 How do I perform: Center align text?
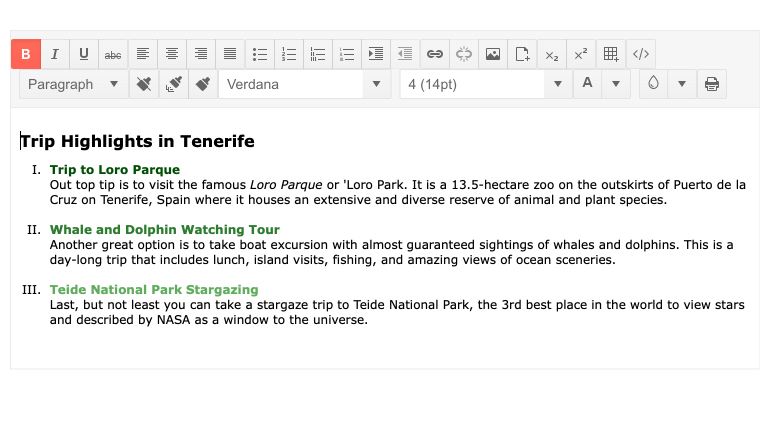coord(172,54)
